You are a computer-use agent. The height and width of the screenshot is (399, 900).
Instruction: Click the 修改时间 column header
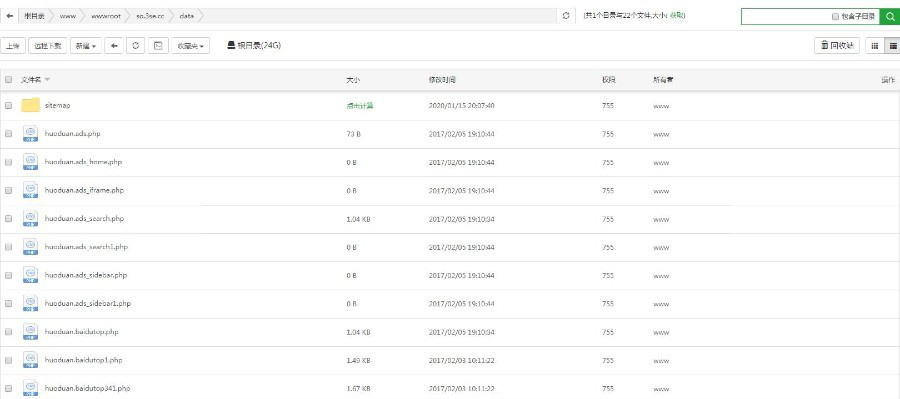tap(442, 80)
